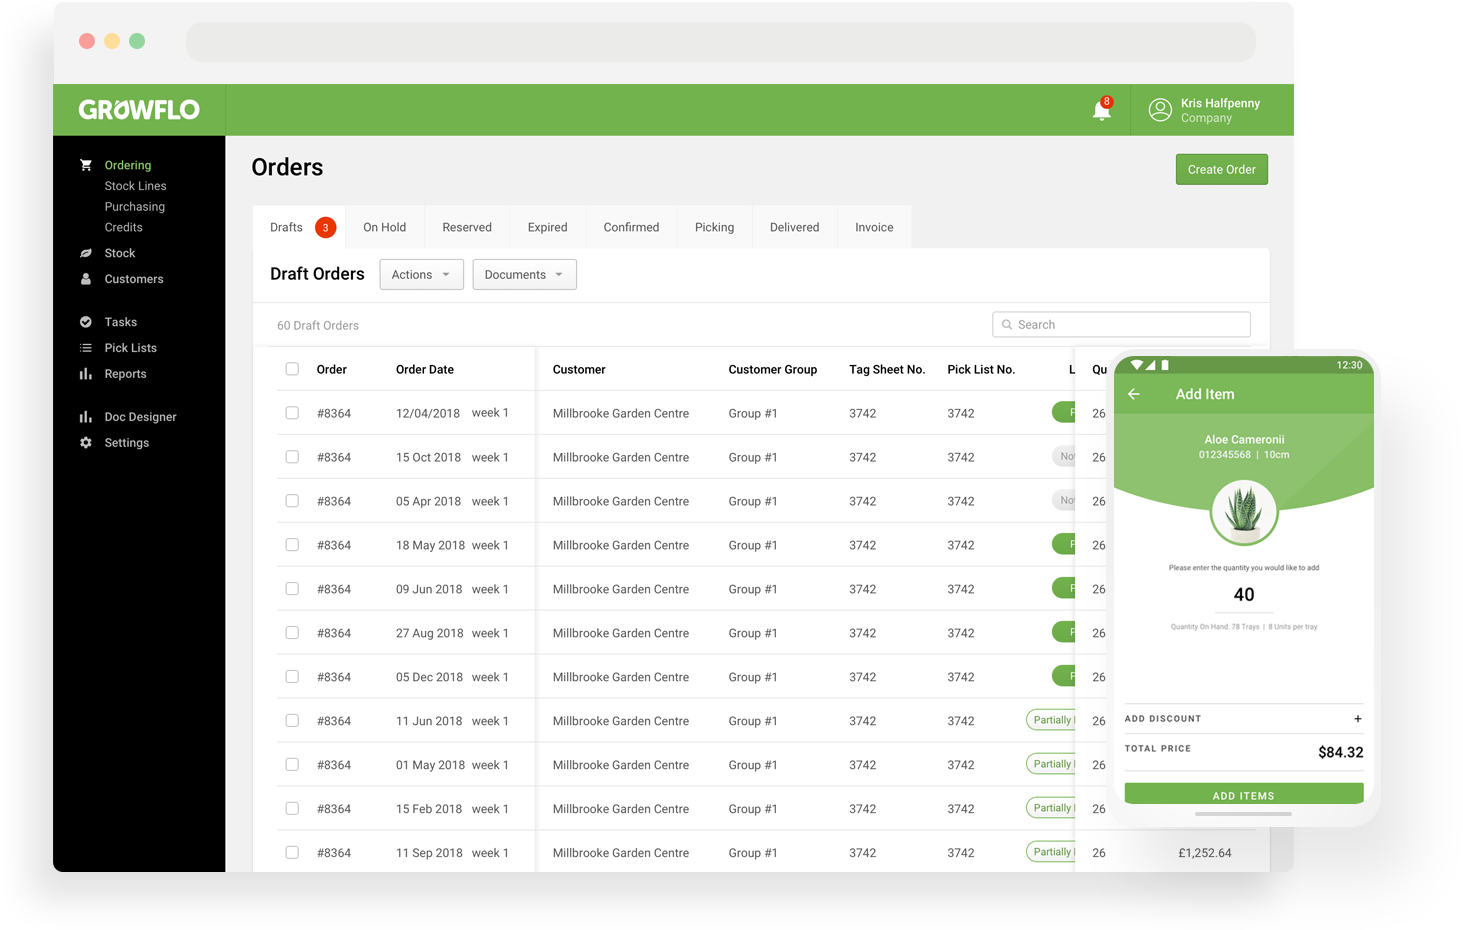Viewport: 1463px width, 930px height.
Task: Select all orders with the header checkbox
Action: coord(292,368)
